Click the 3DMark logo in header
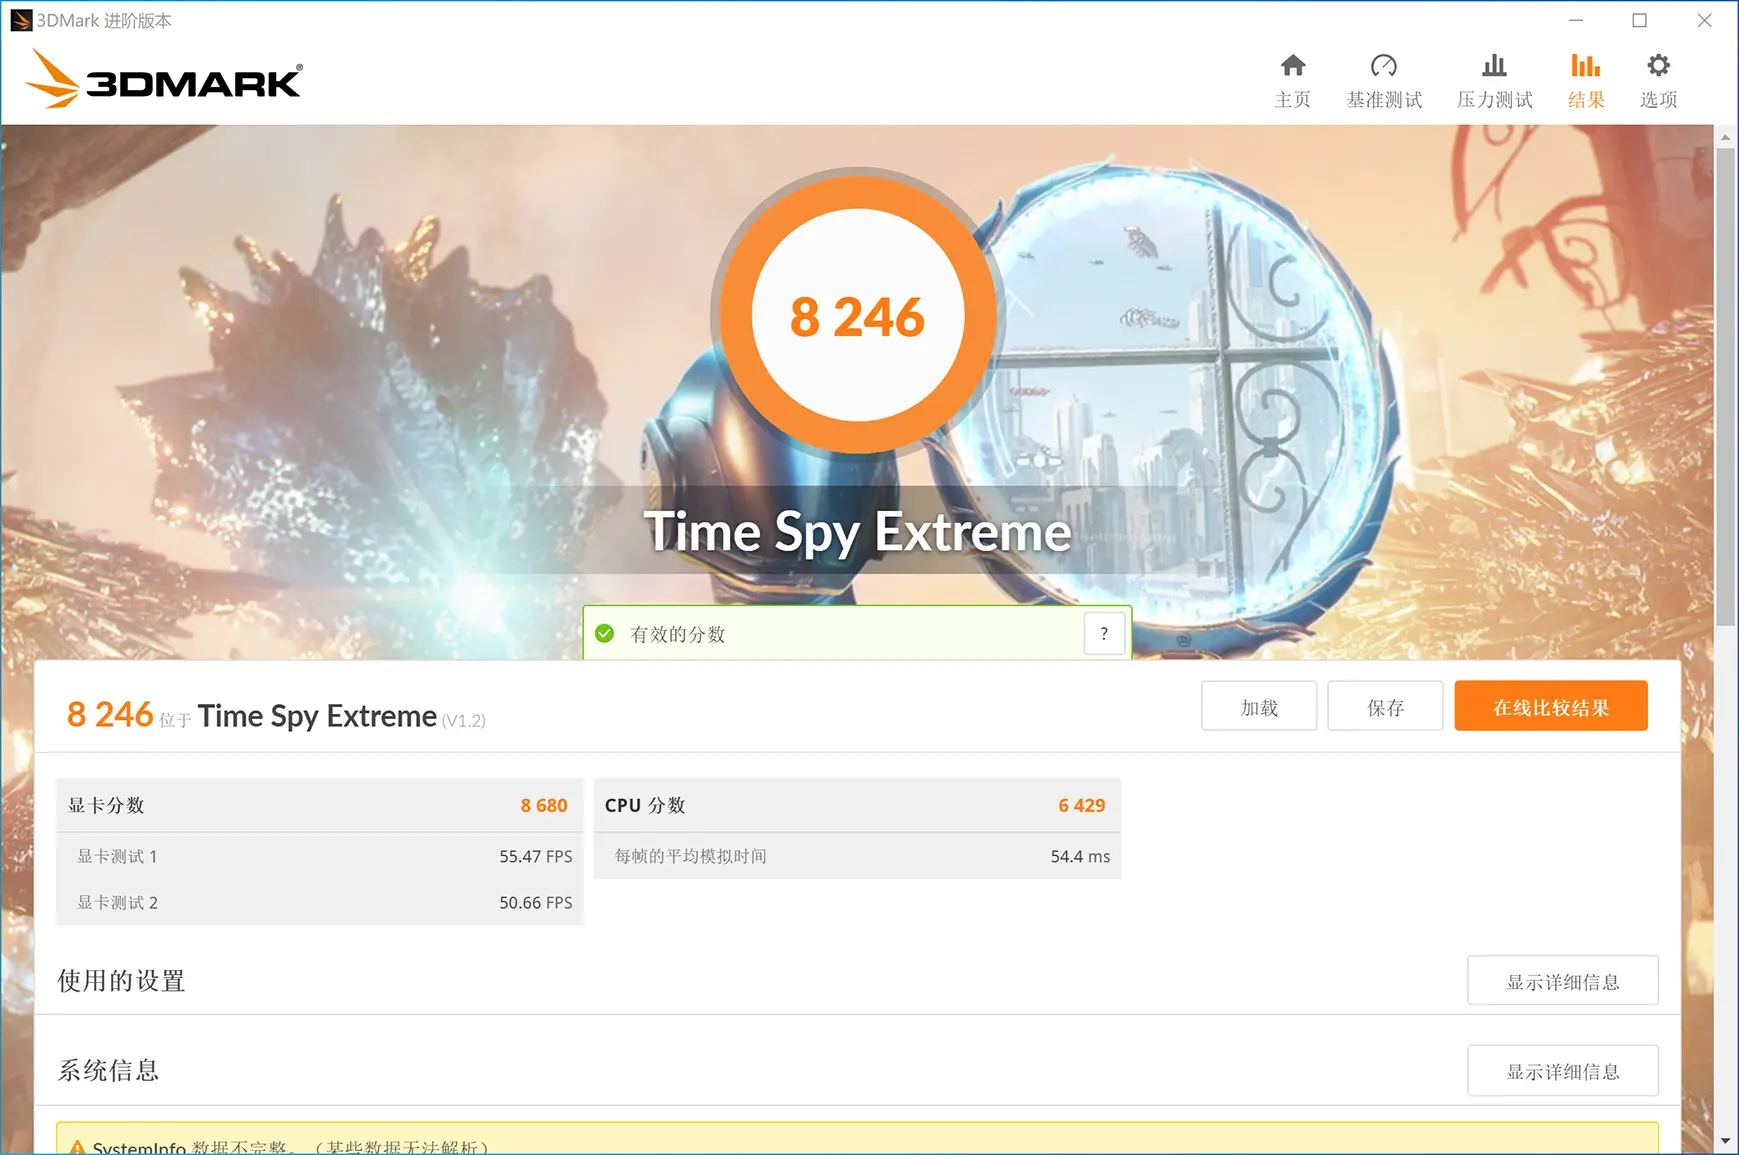Viewport: 1739px width, 1155px height. pos(164,79)
